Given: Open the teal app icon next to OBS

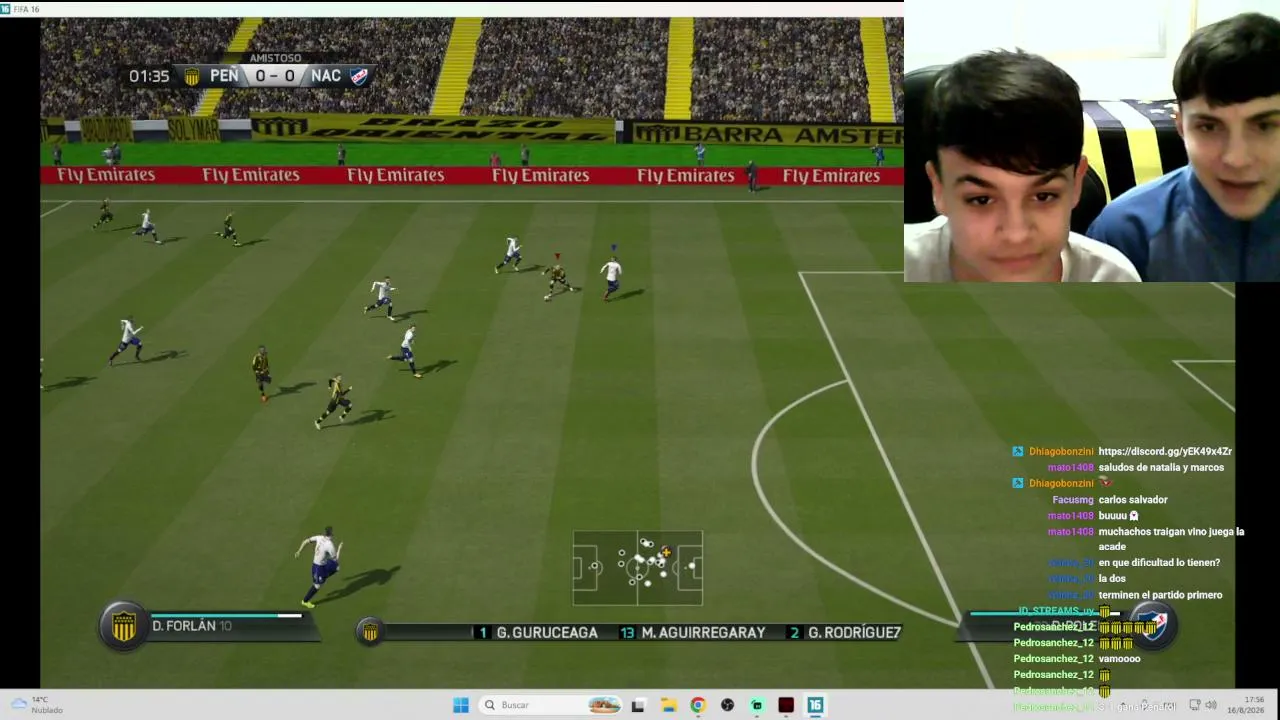Looking at the screenshot, I should point(757,705).
